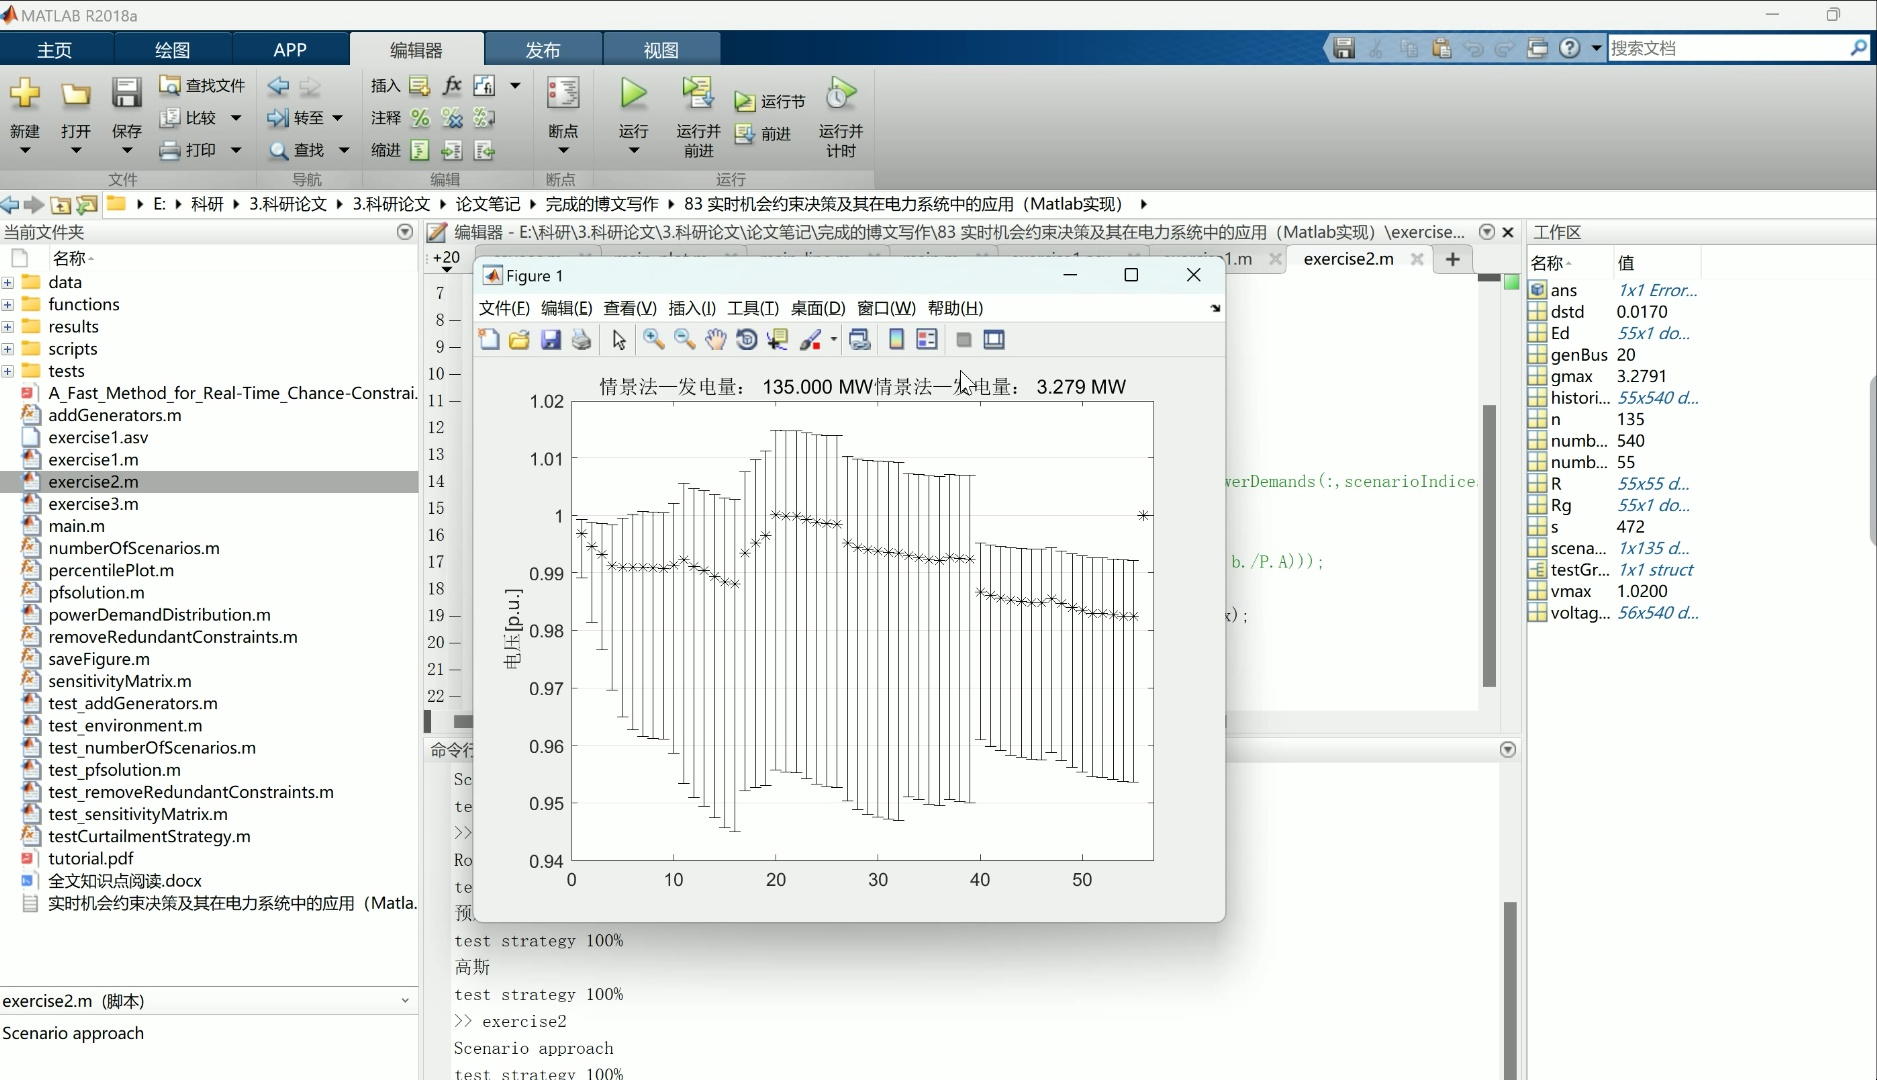The width and height of the screenshot is (1877, 1080).
Task: Switch to the 绘图 ribbon tab
Action: 173,49
